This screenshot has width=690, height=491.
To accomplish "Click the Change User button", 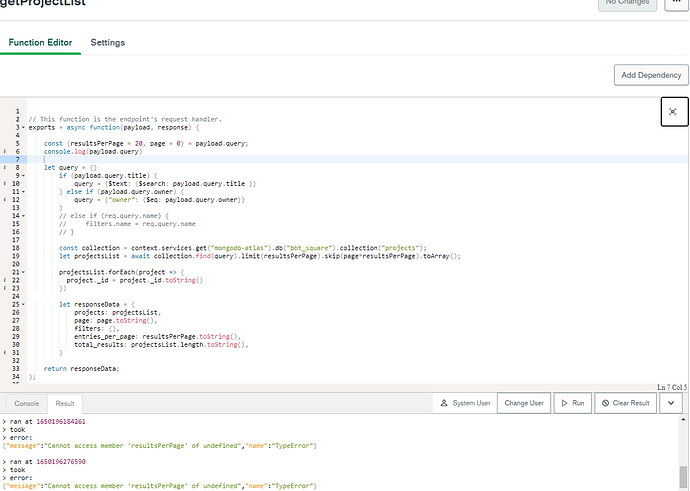I will 523,403.
